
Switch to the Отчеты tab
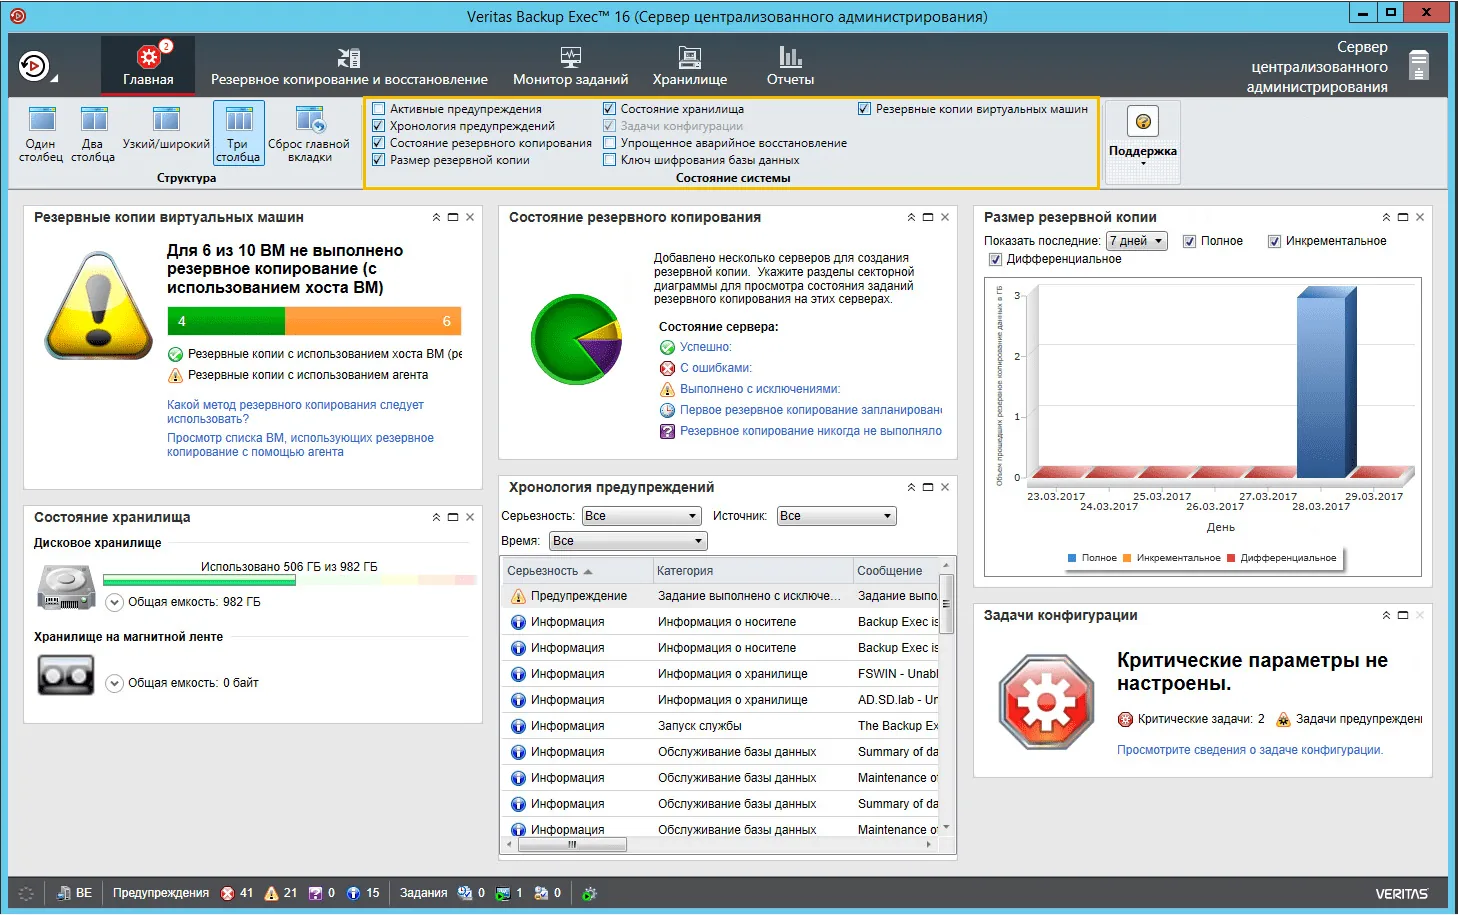789,65
